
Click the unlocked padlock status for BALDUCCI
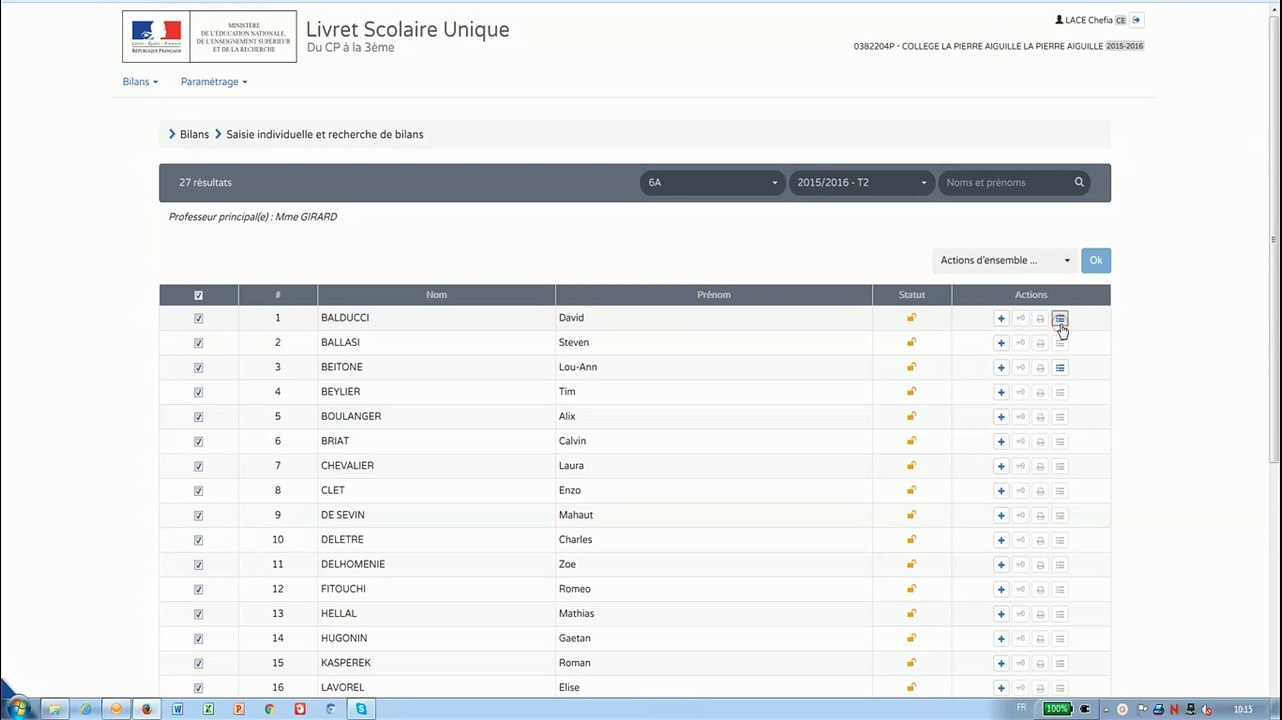pyautogui.click(x=911, y=318)
